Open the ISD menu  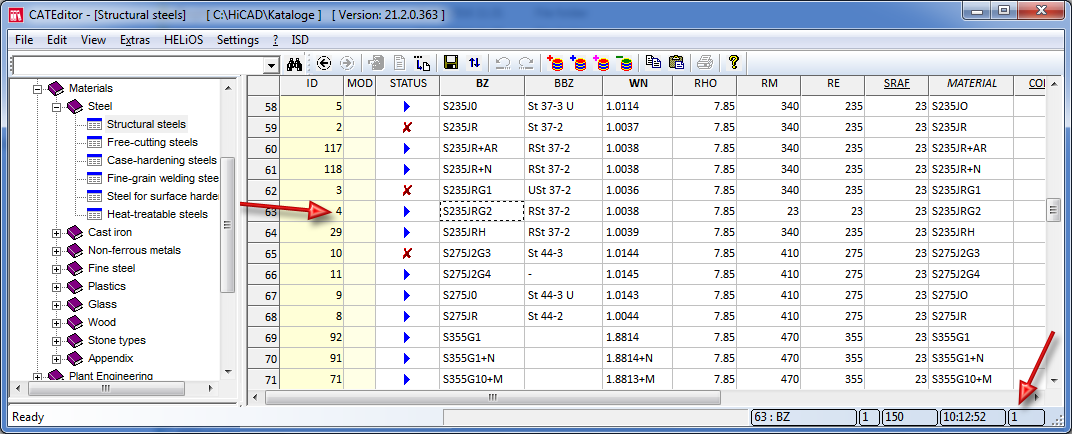point(300,40)
